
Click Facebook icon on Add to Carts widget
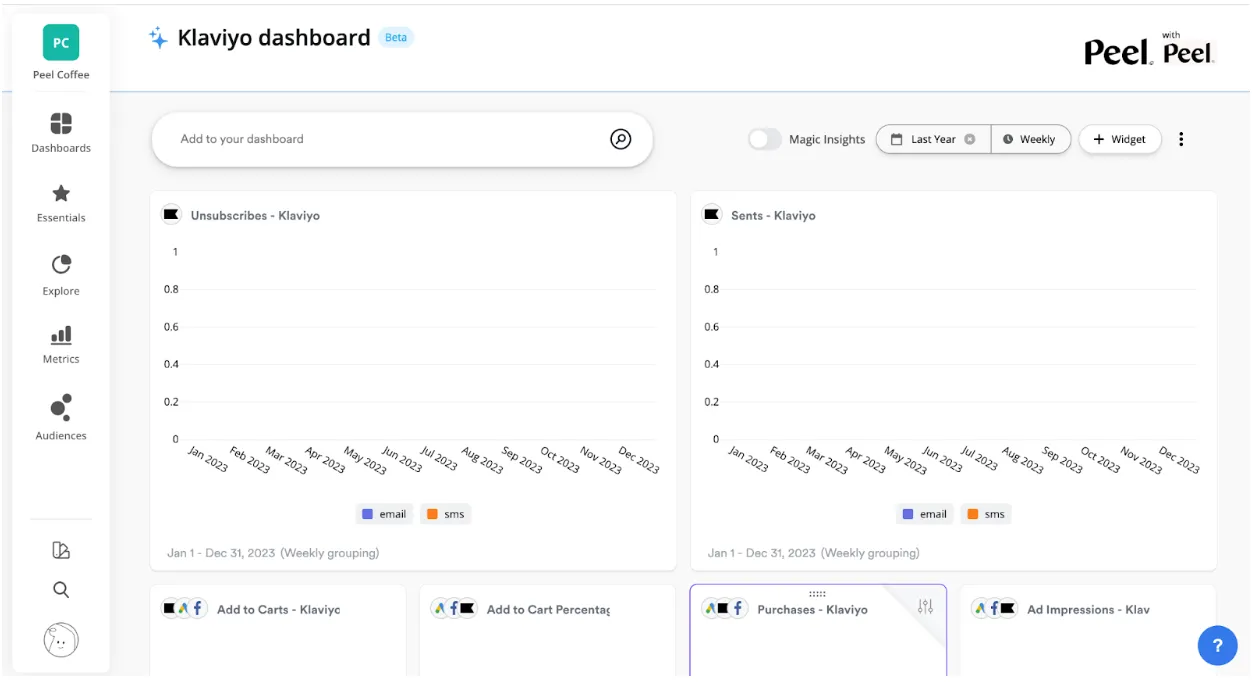(197, 608)
